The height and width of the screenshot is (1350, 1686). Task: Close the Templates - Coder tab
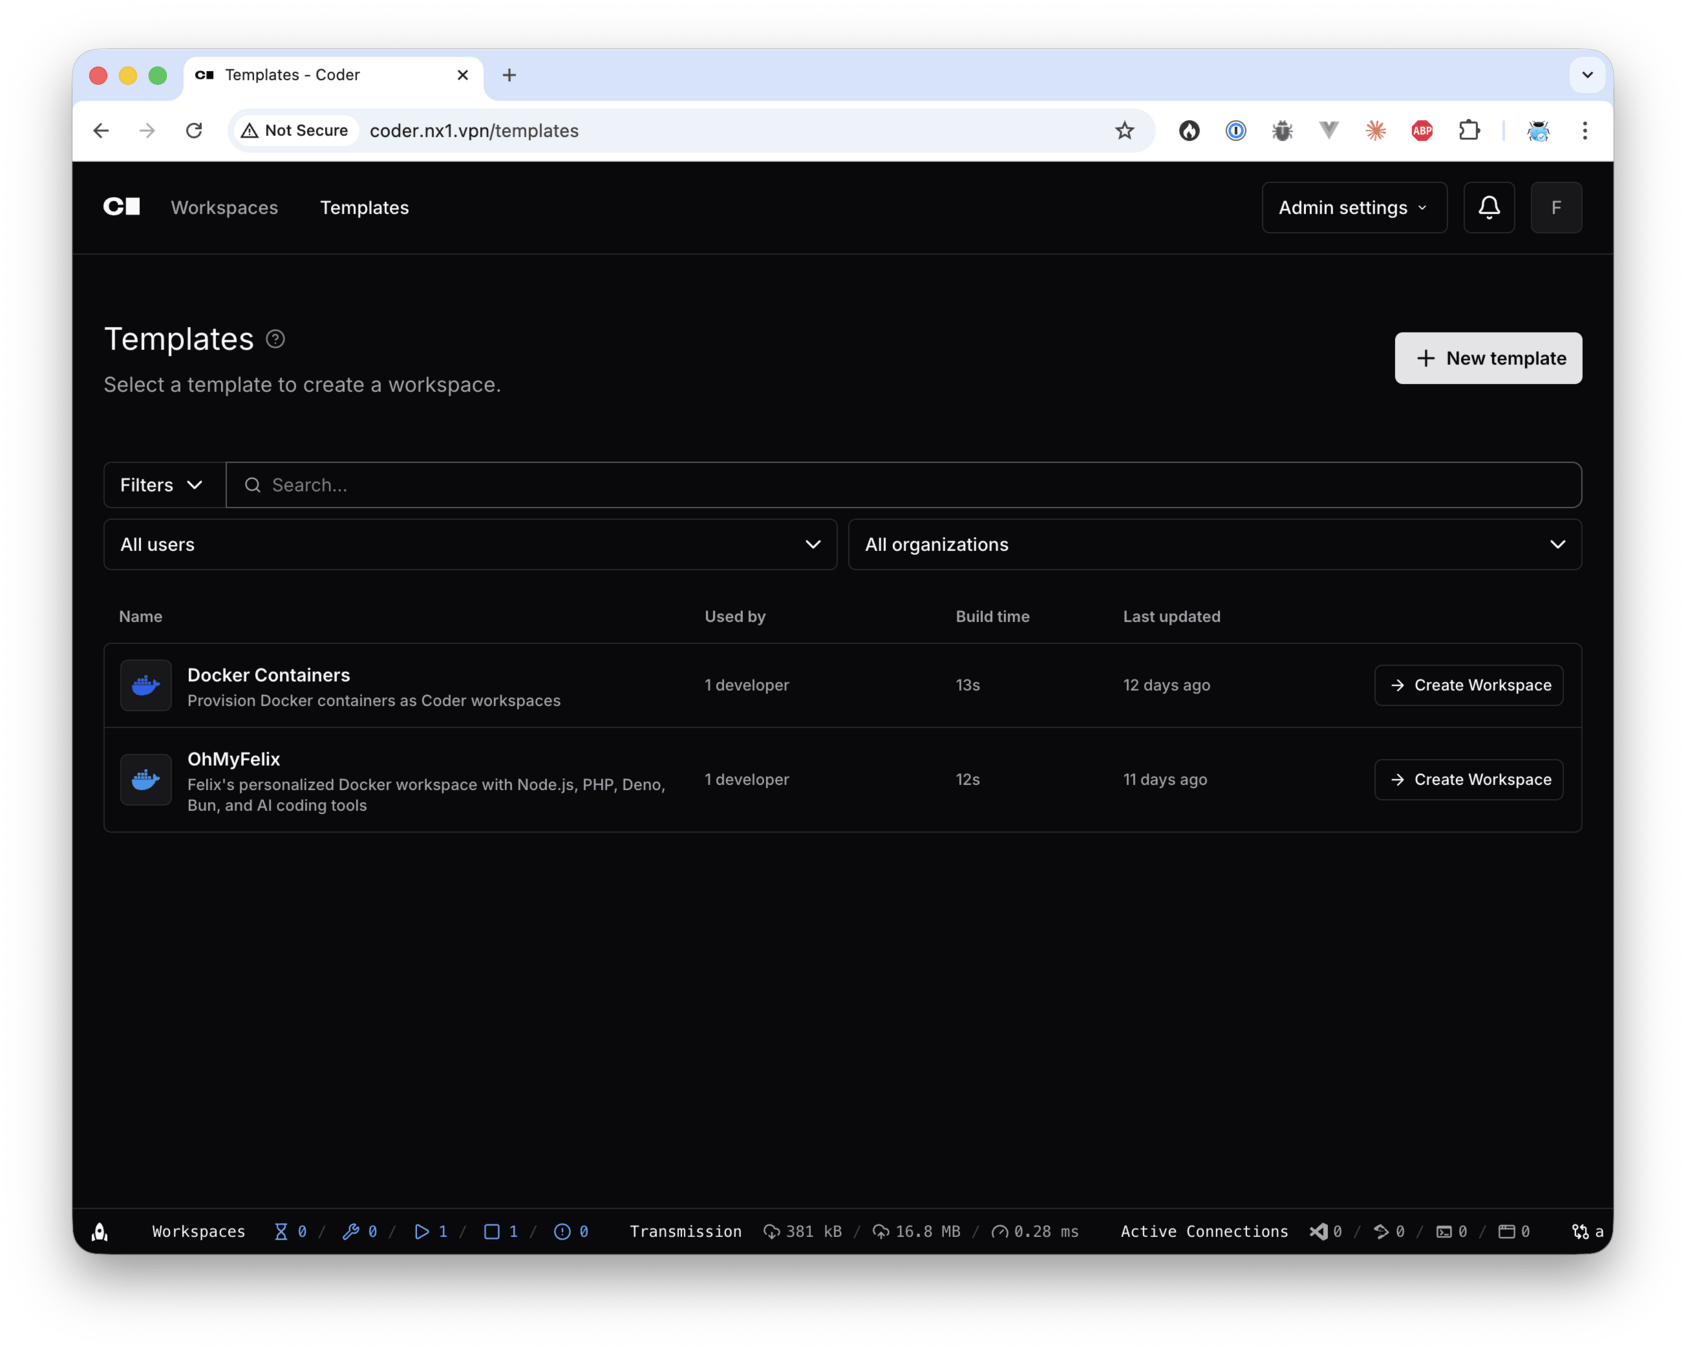click(x=463, y=75)
